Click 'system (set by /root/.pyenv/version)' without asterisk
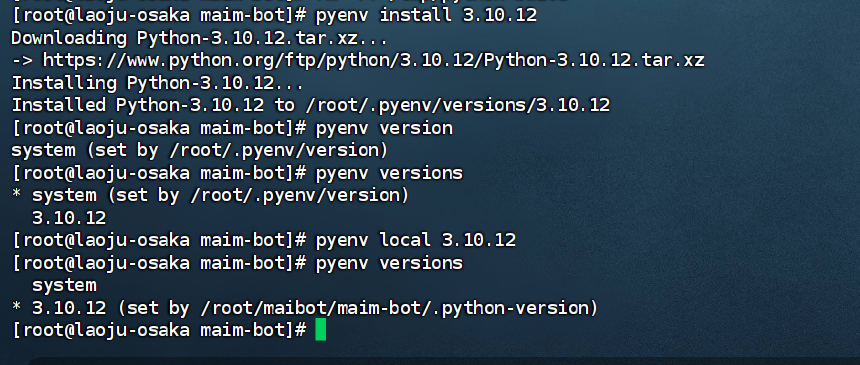This screenshot has height=365, width=860. click(200, 150)
